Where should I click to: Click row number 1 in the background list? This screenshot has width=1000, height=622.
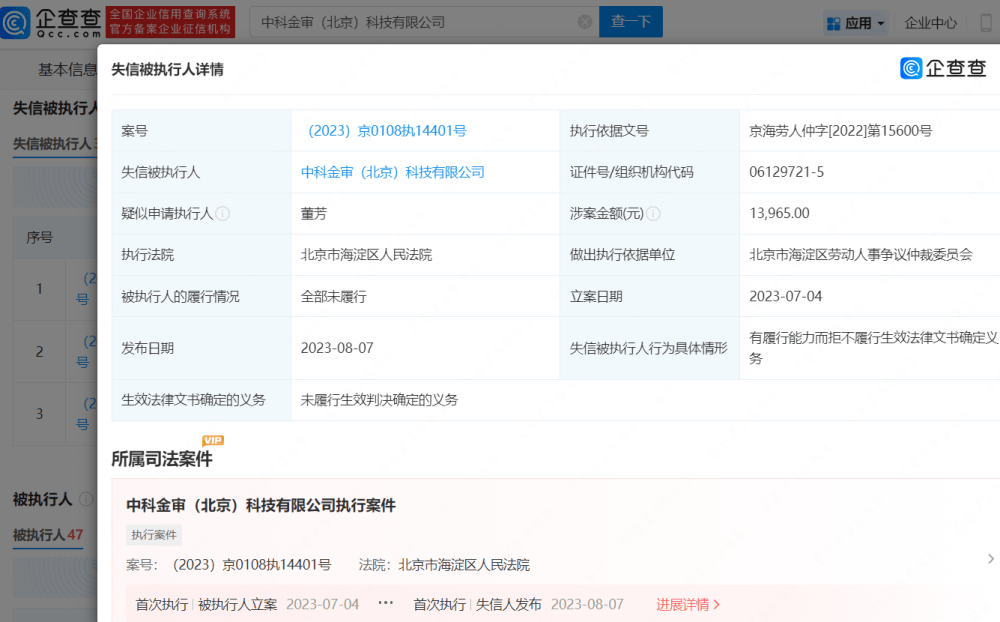[40, 288]
